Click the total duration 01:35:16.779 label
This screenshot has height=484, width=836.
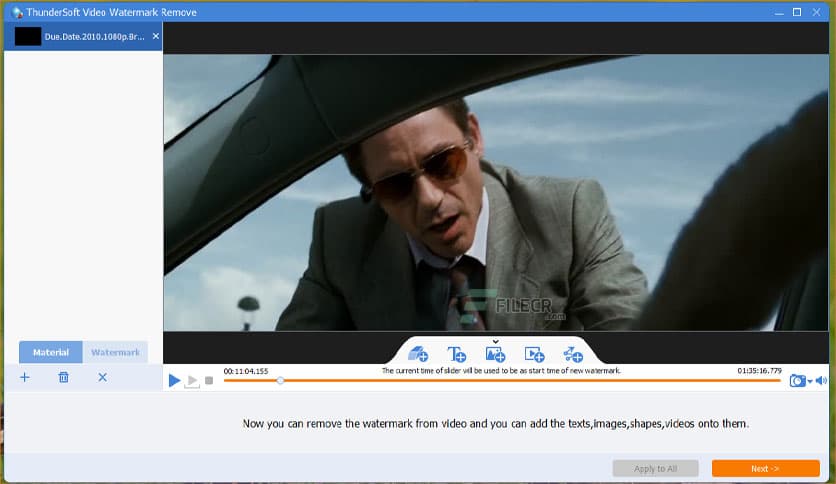click(x=759, y=370)
